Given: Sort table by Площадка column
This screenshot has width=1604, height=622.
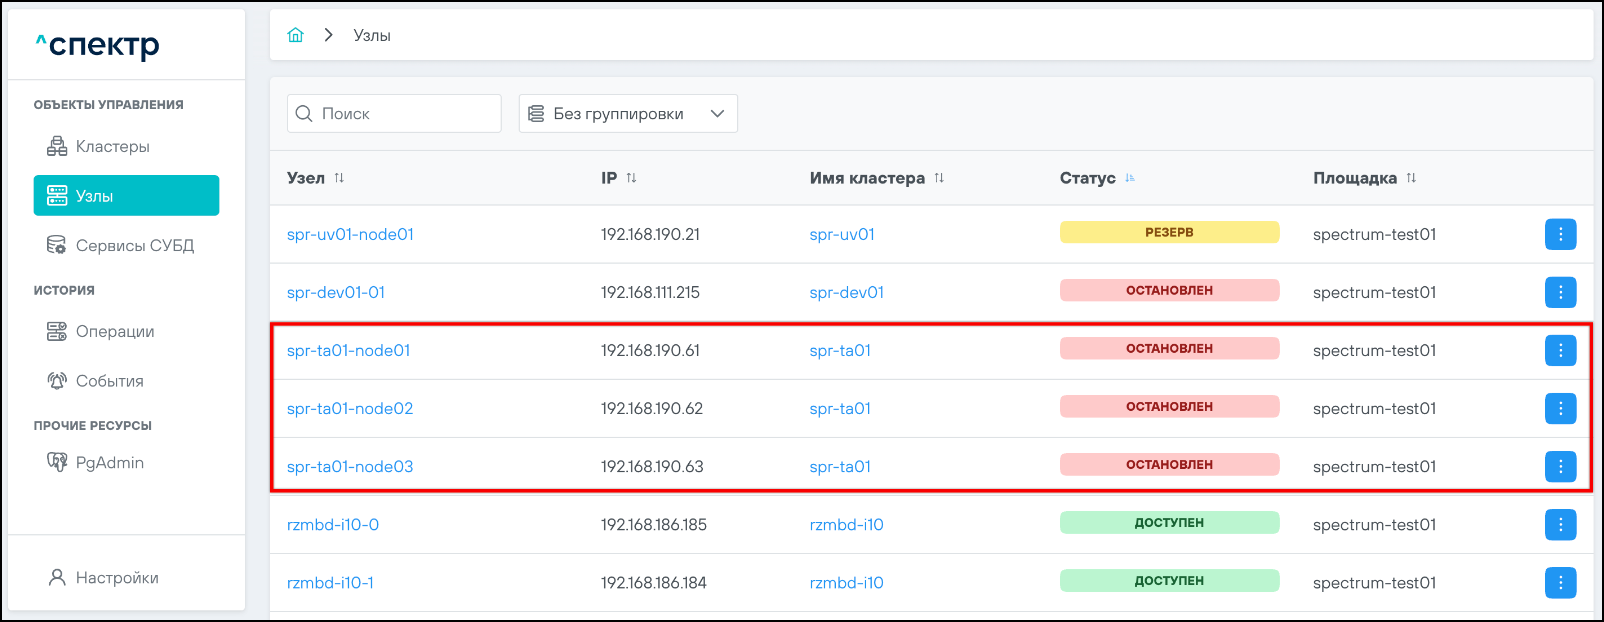Looking at the screenshot, I should click(x=1411, y=178).
